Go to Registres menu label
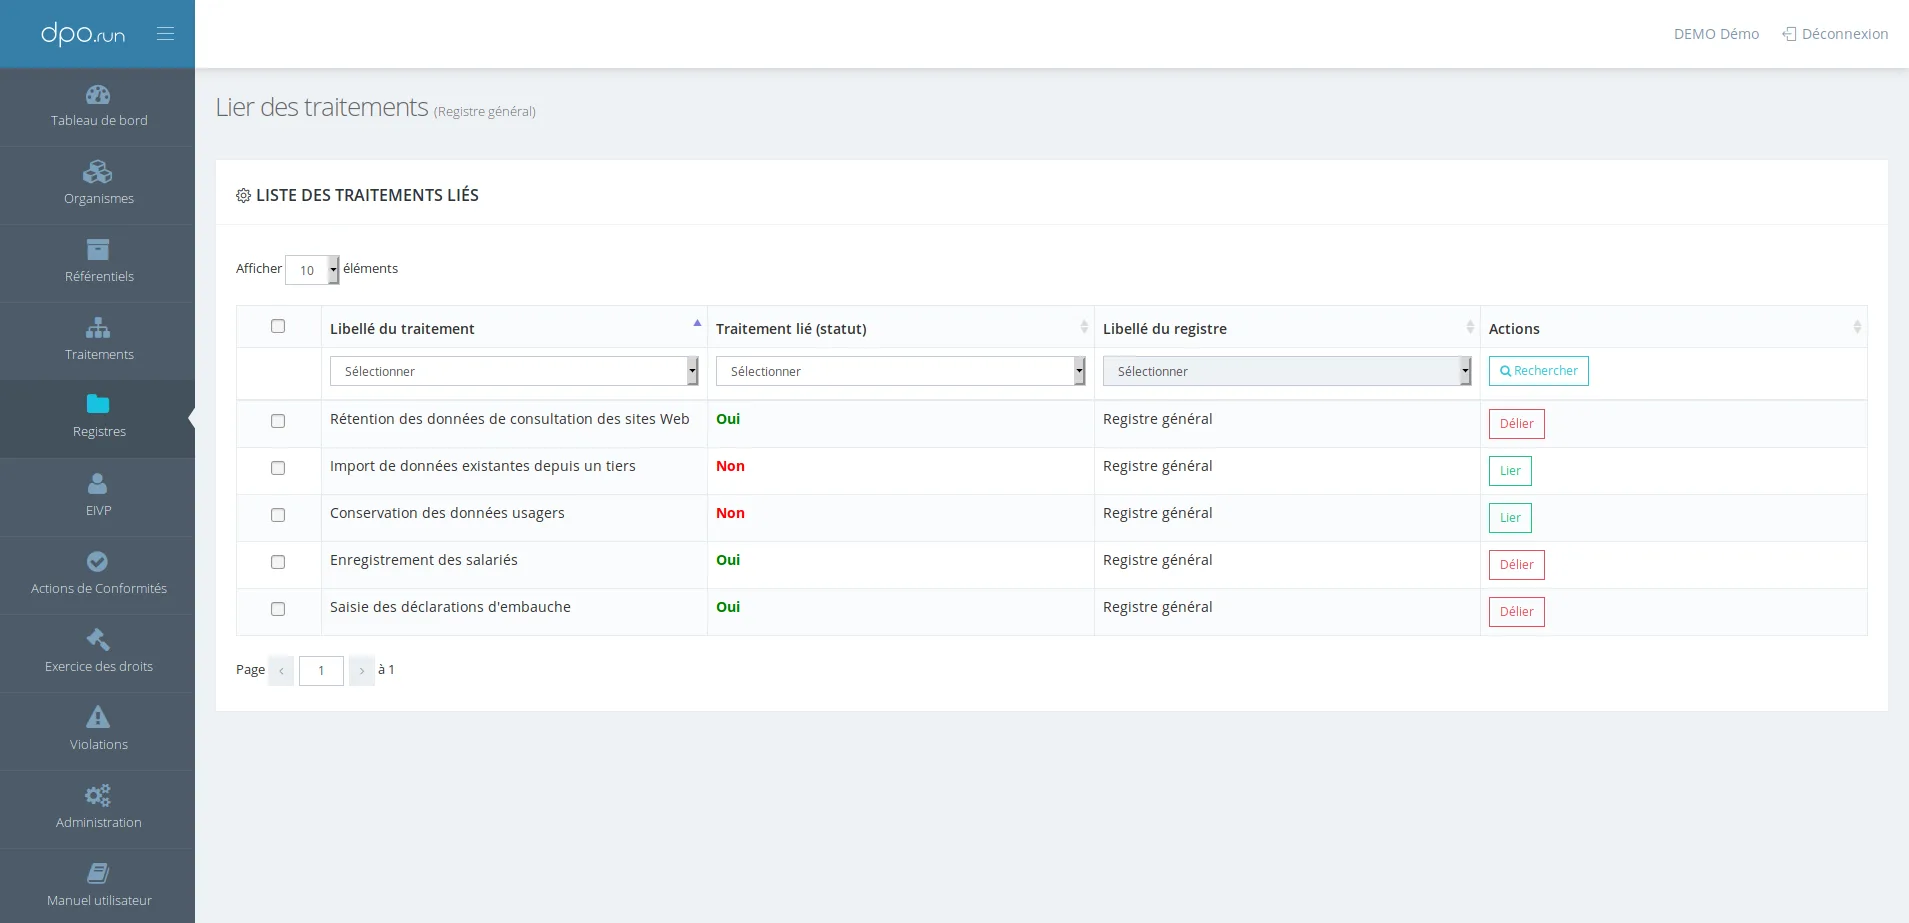The height and width of the screenshot is (923, 1909). (x=99, y=432)
